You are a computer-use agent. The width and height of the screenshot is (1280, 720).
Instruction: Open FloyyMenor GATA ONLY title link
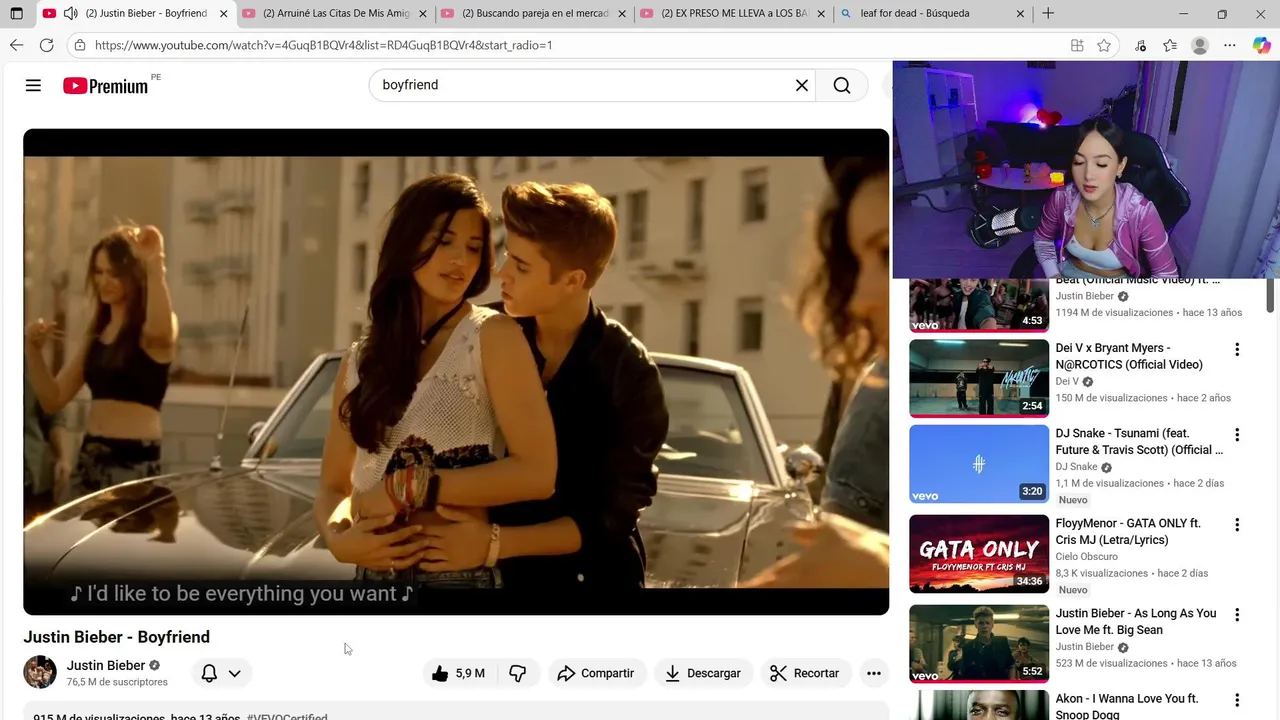pyautogui.click(x=1128, y=531)
